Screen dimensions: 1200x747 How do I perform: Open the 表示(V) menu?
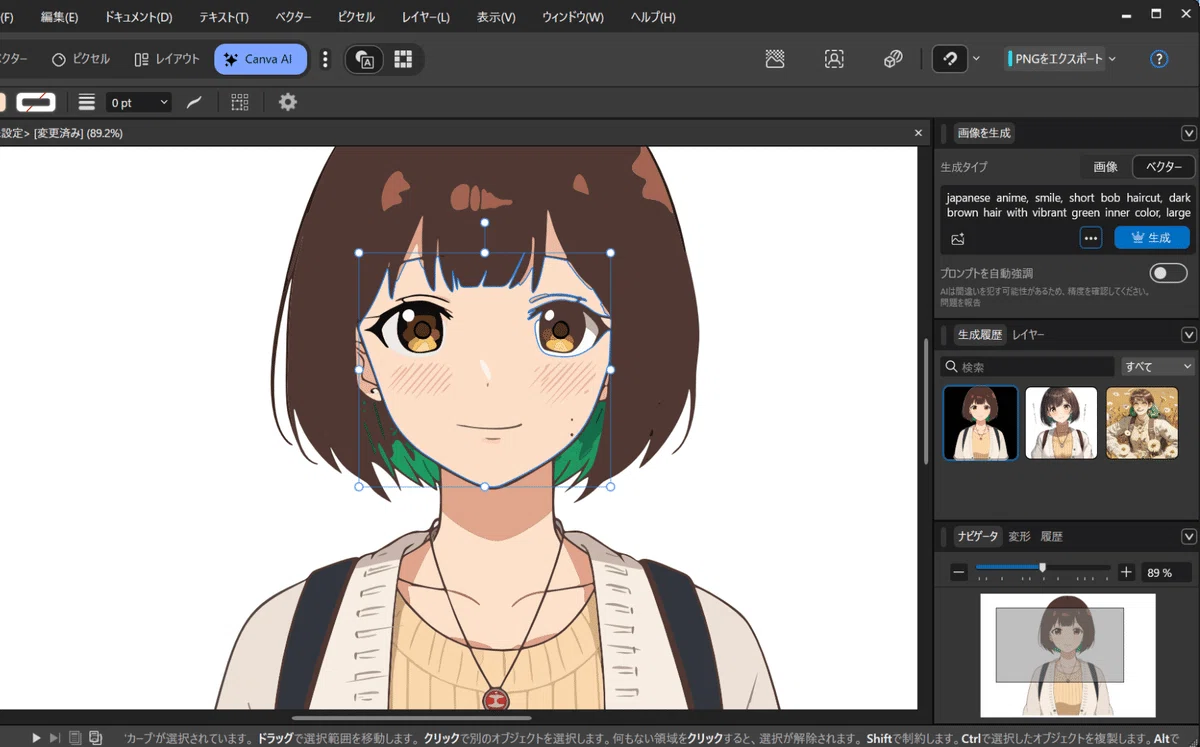(x=496, y=17)
